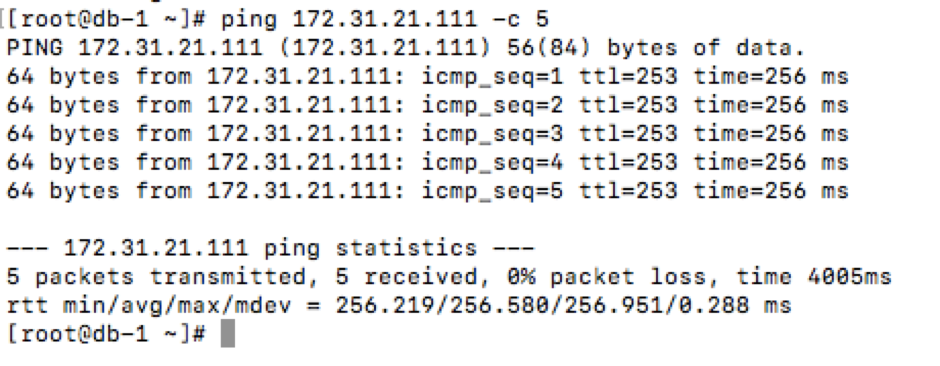Click the PING 172.31.21.111 header line
Viewport: 940px width, 366px height.
406,49
